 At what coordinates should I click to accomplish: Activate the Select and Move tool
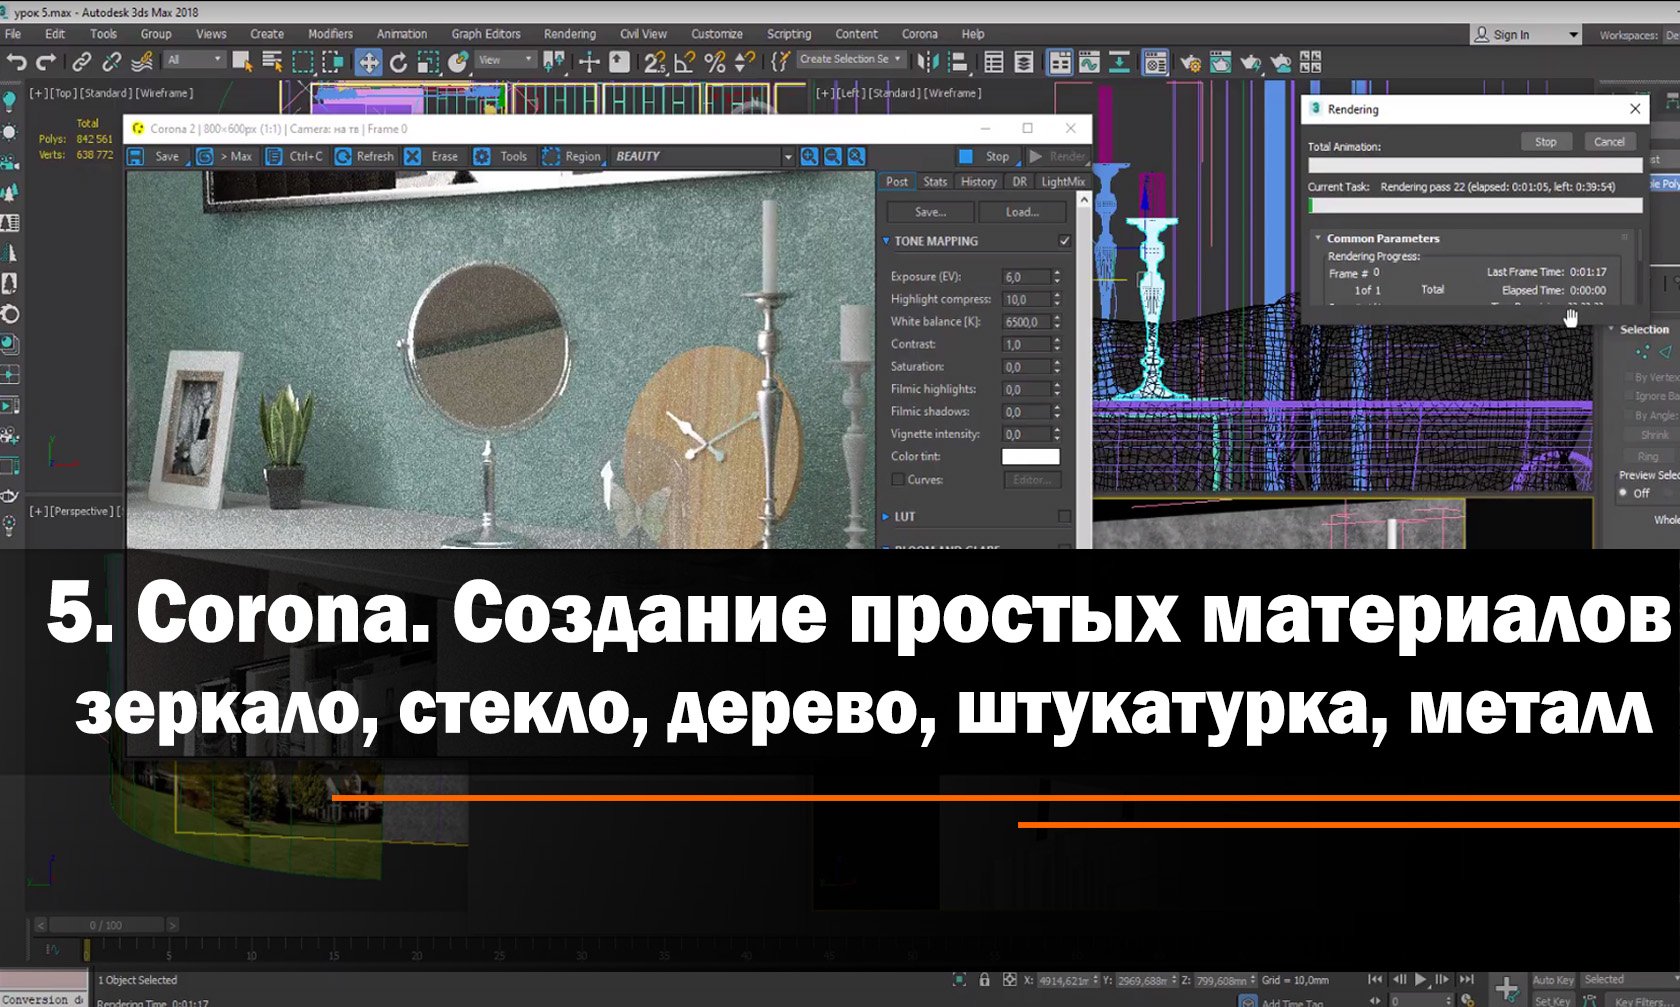click(x=368, y=62)
